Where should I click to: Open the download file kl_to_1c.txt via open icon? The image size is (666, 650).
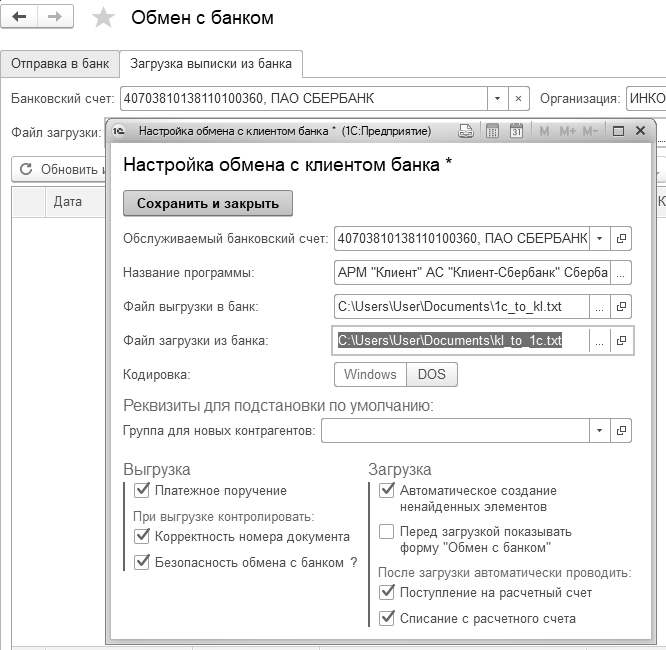pyautogui.click(x=621, y=341)
